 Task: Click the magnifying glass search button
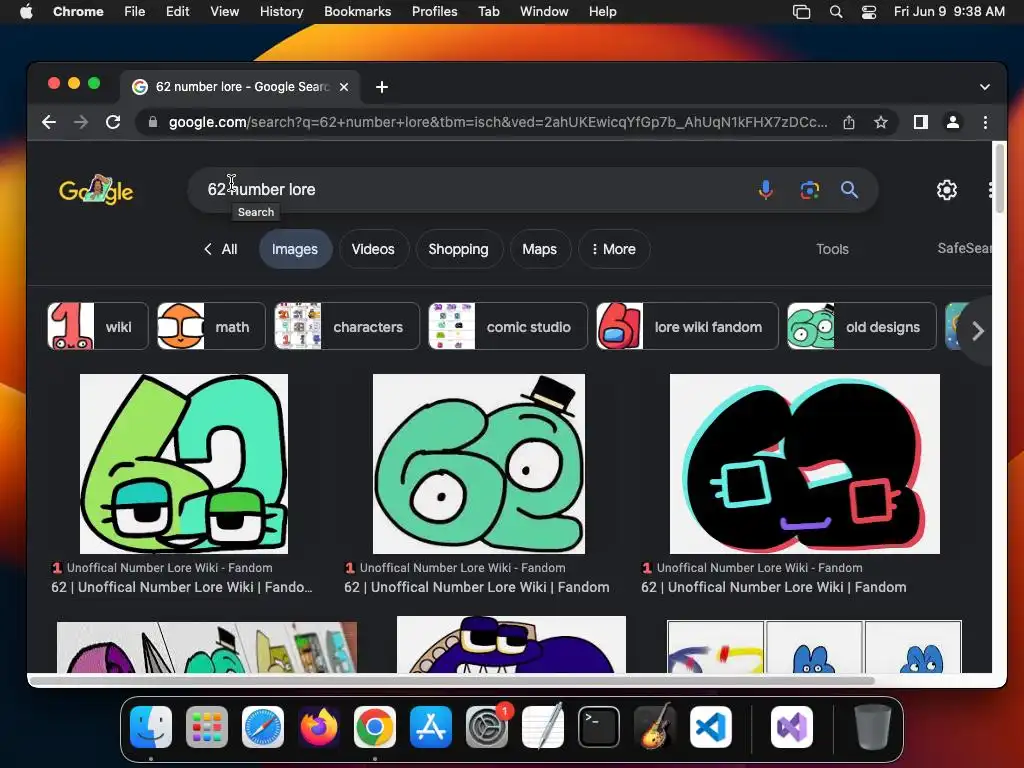click(x=850, y=190)
